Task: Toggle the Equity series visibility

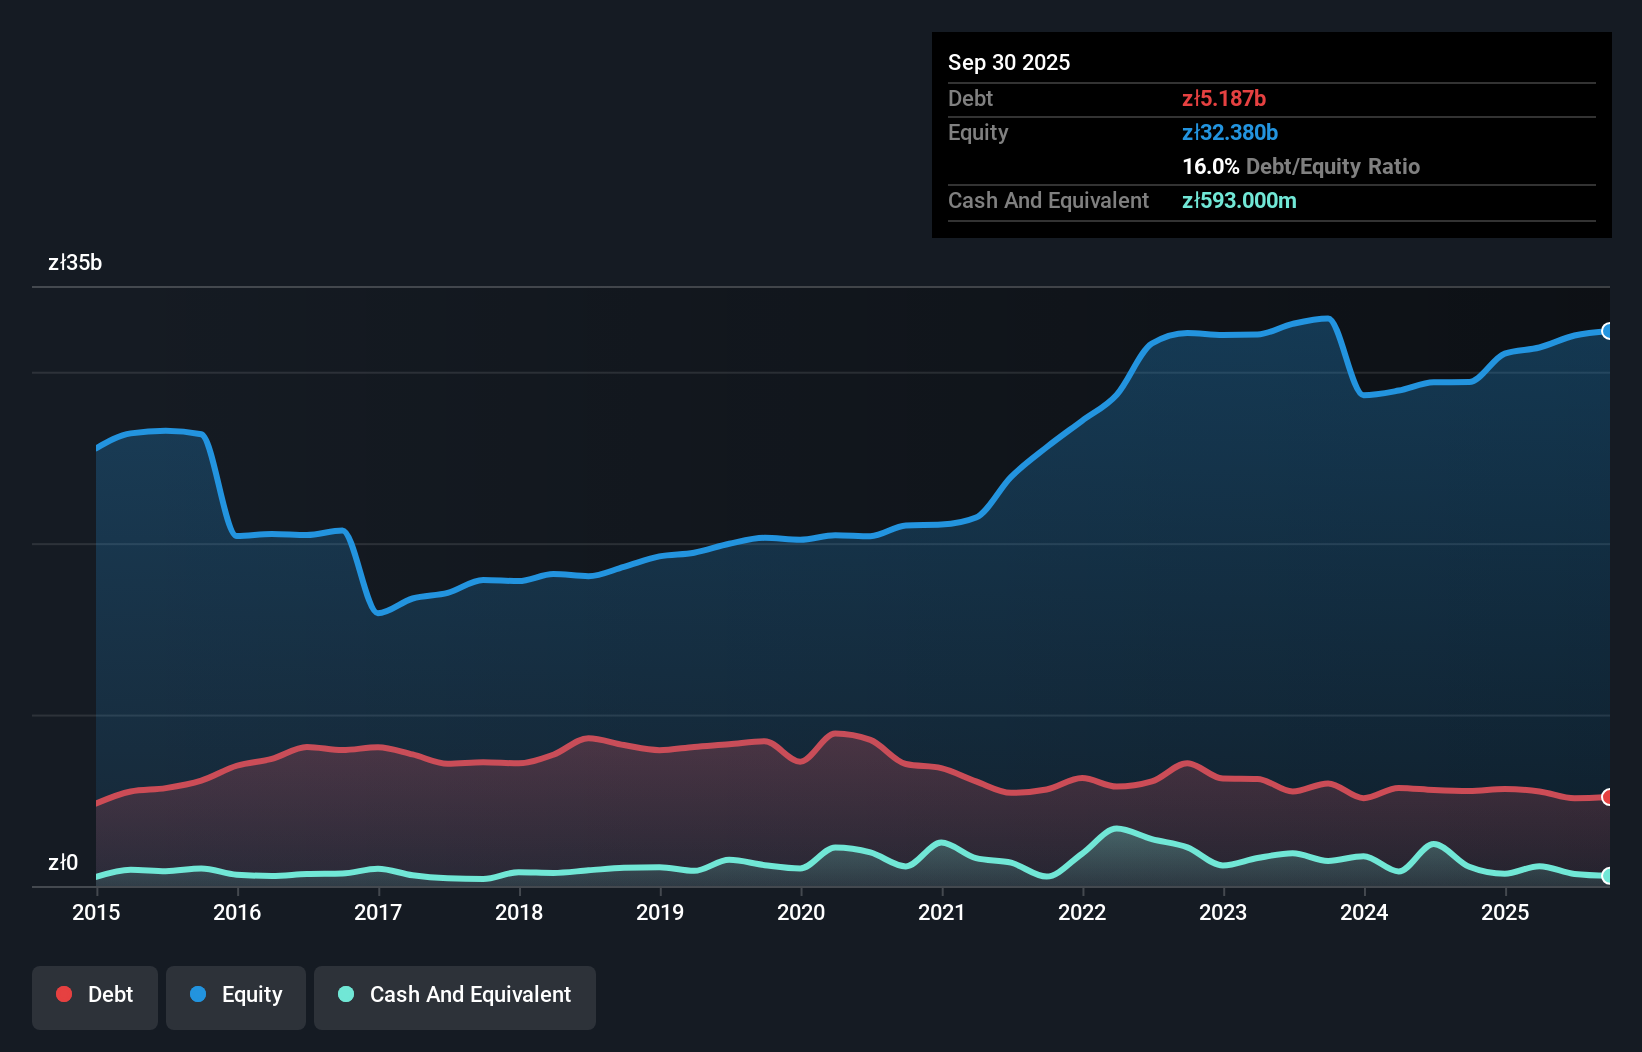Action: (x=235, y=997)
